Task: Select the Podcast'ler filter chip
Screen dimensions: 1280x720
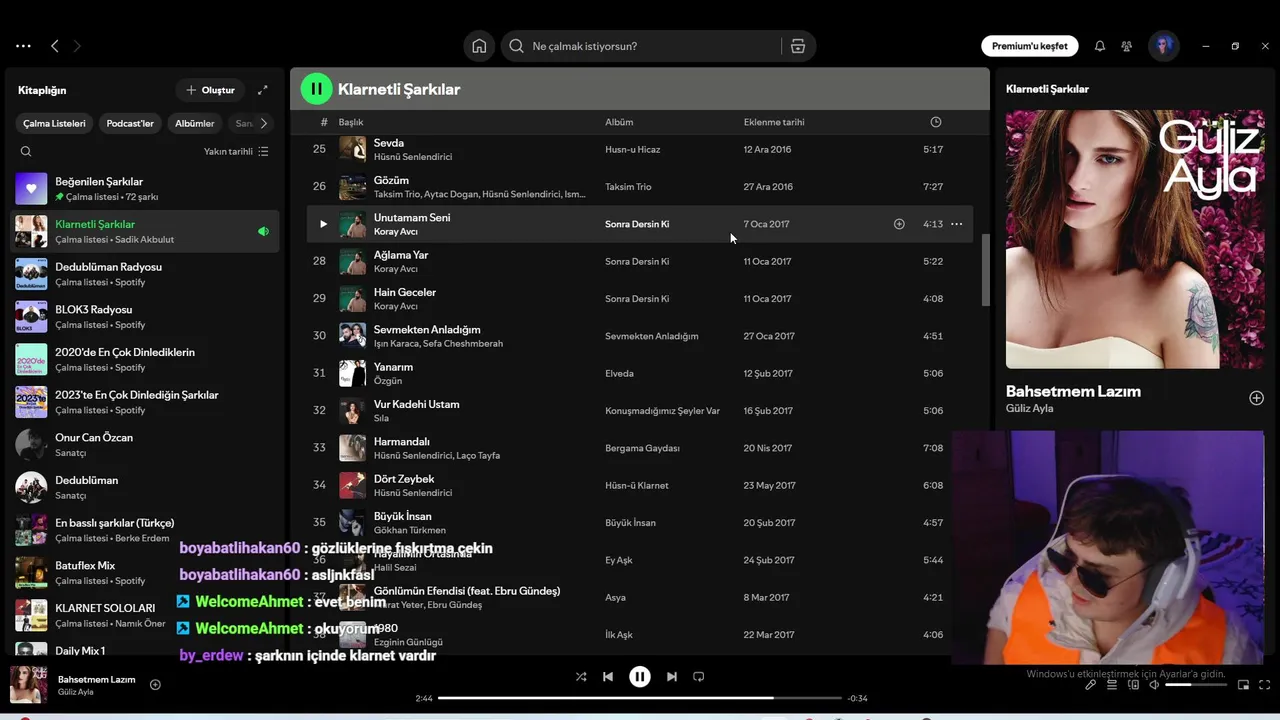Action: tap(130, 123)
